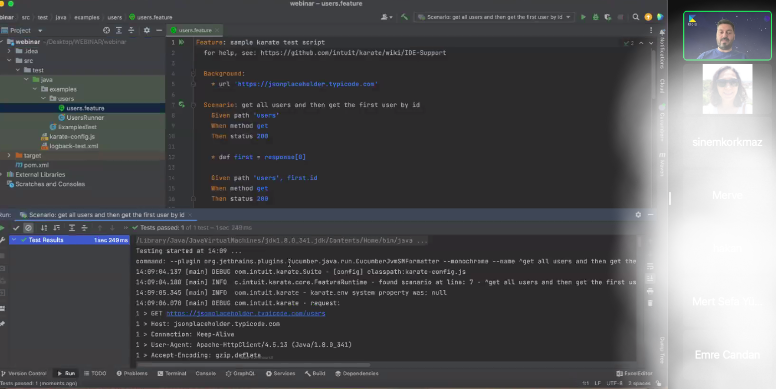Open the run configuration dropdown
Image resolution: width=776 pixels, height=389 pixels.
click(x=495, y=17)
